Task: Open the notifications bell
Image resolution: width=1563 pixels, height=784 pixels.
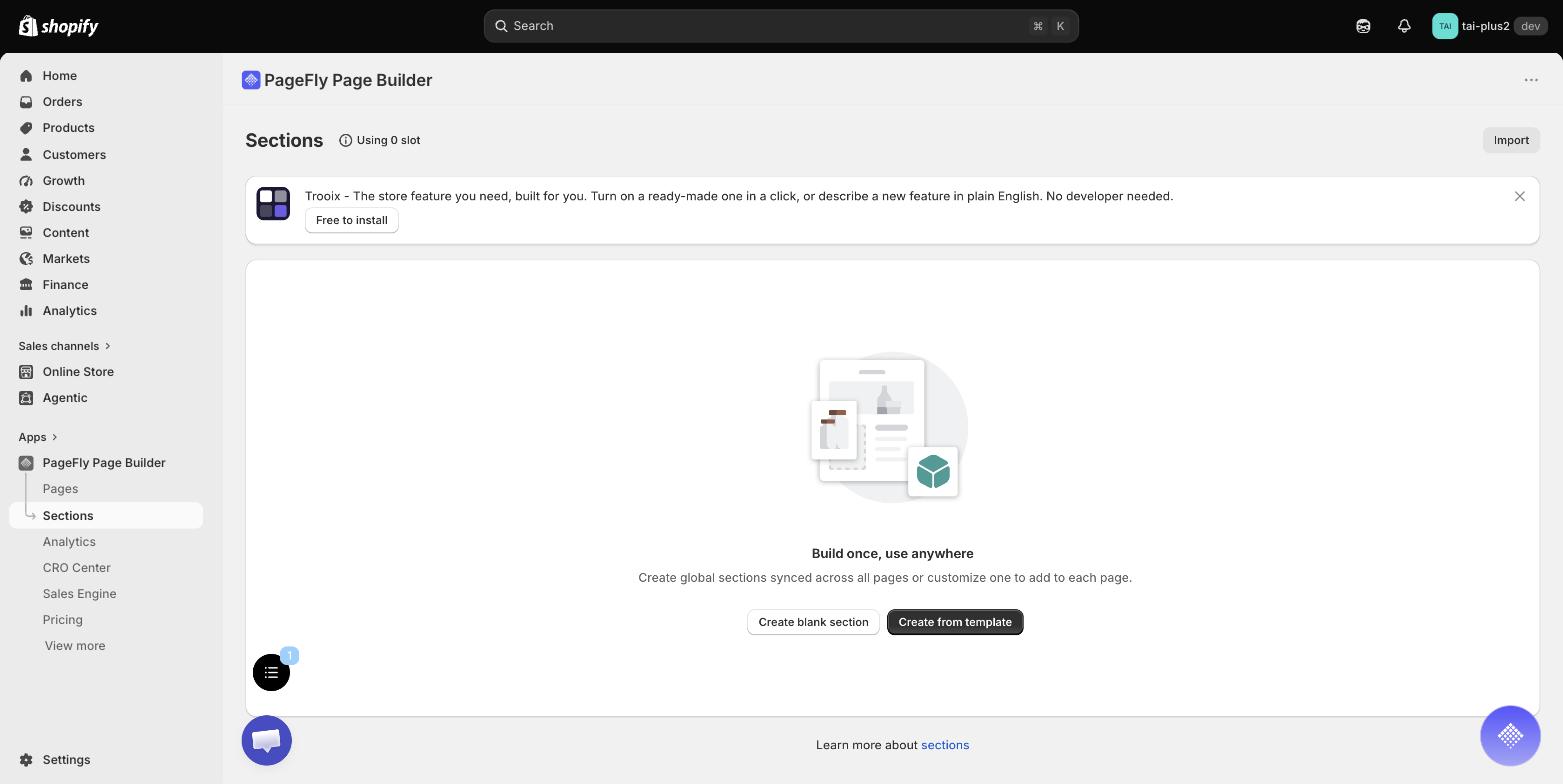Action: click(1404, 26)
